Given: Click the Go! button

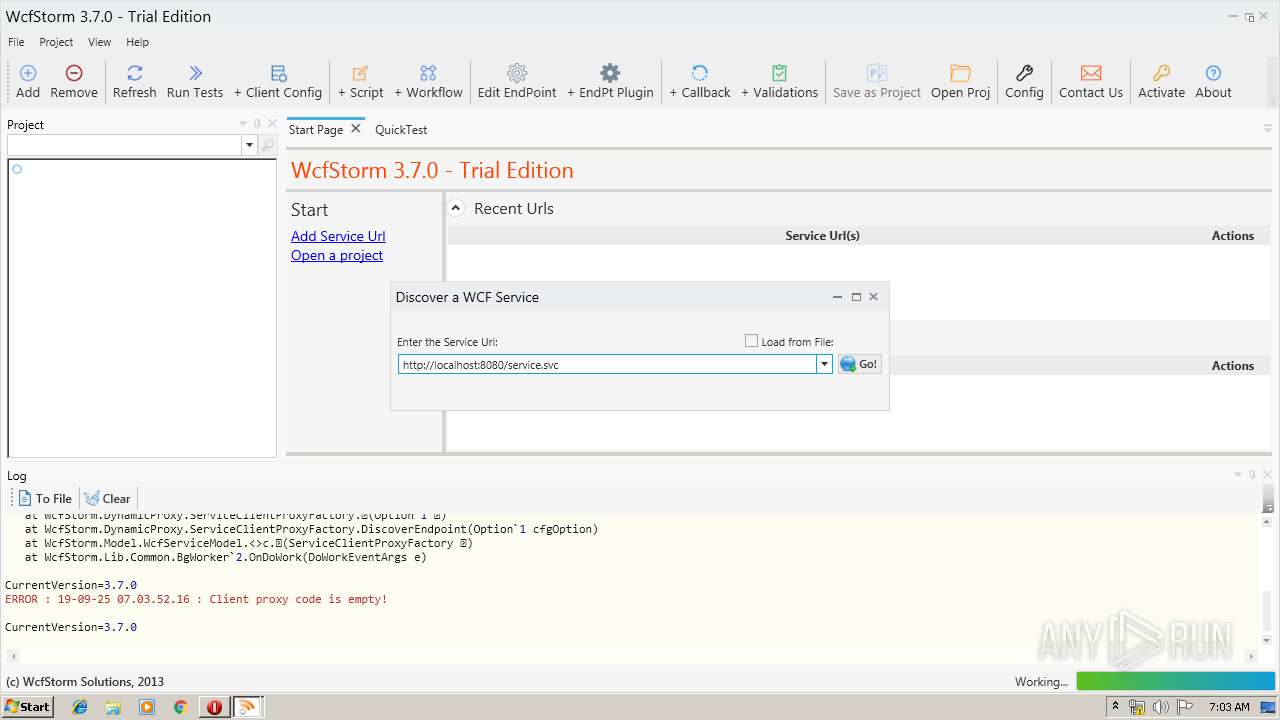Looking at the screenshot, I should pos(860,364).
